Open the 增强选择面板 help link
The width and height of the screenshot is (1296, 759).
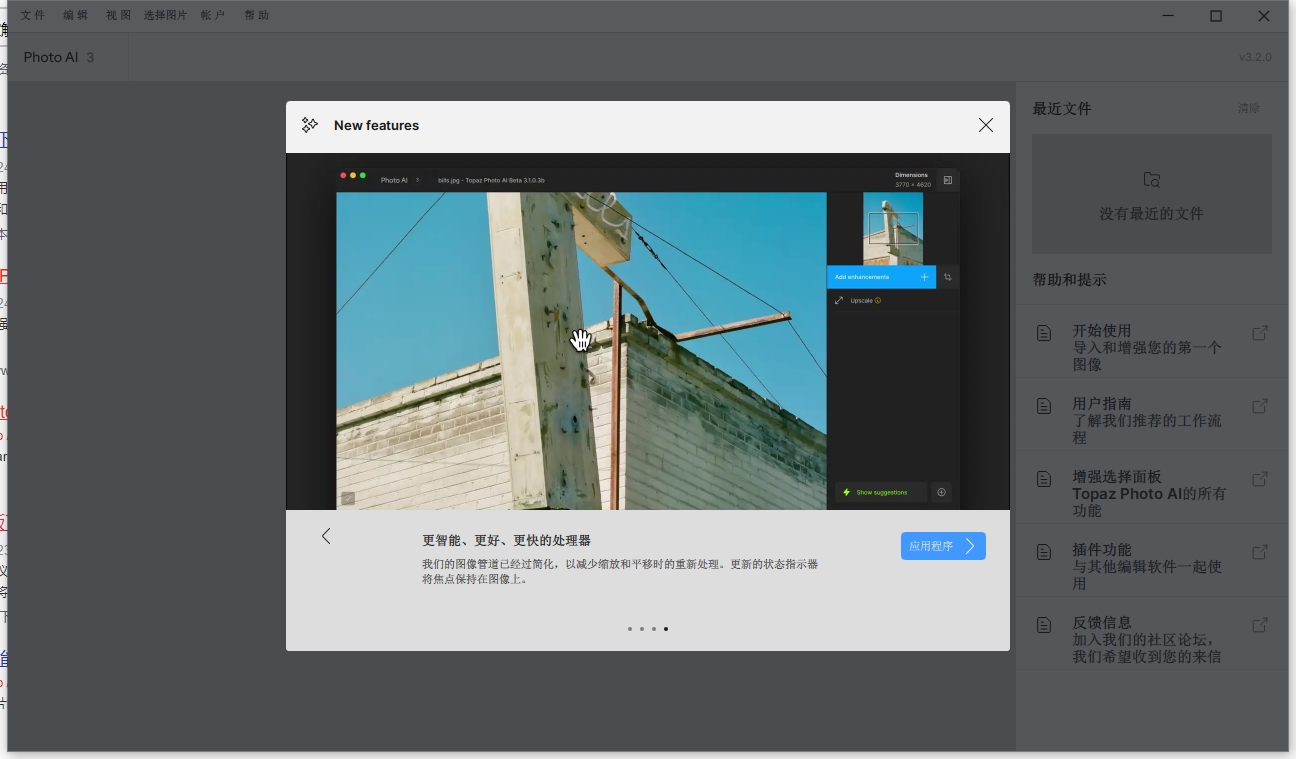1152,487
